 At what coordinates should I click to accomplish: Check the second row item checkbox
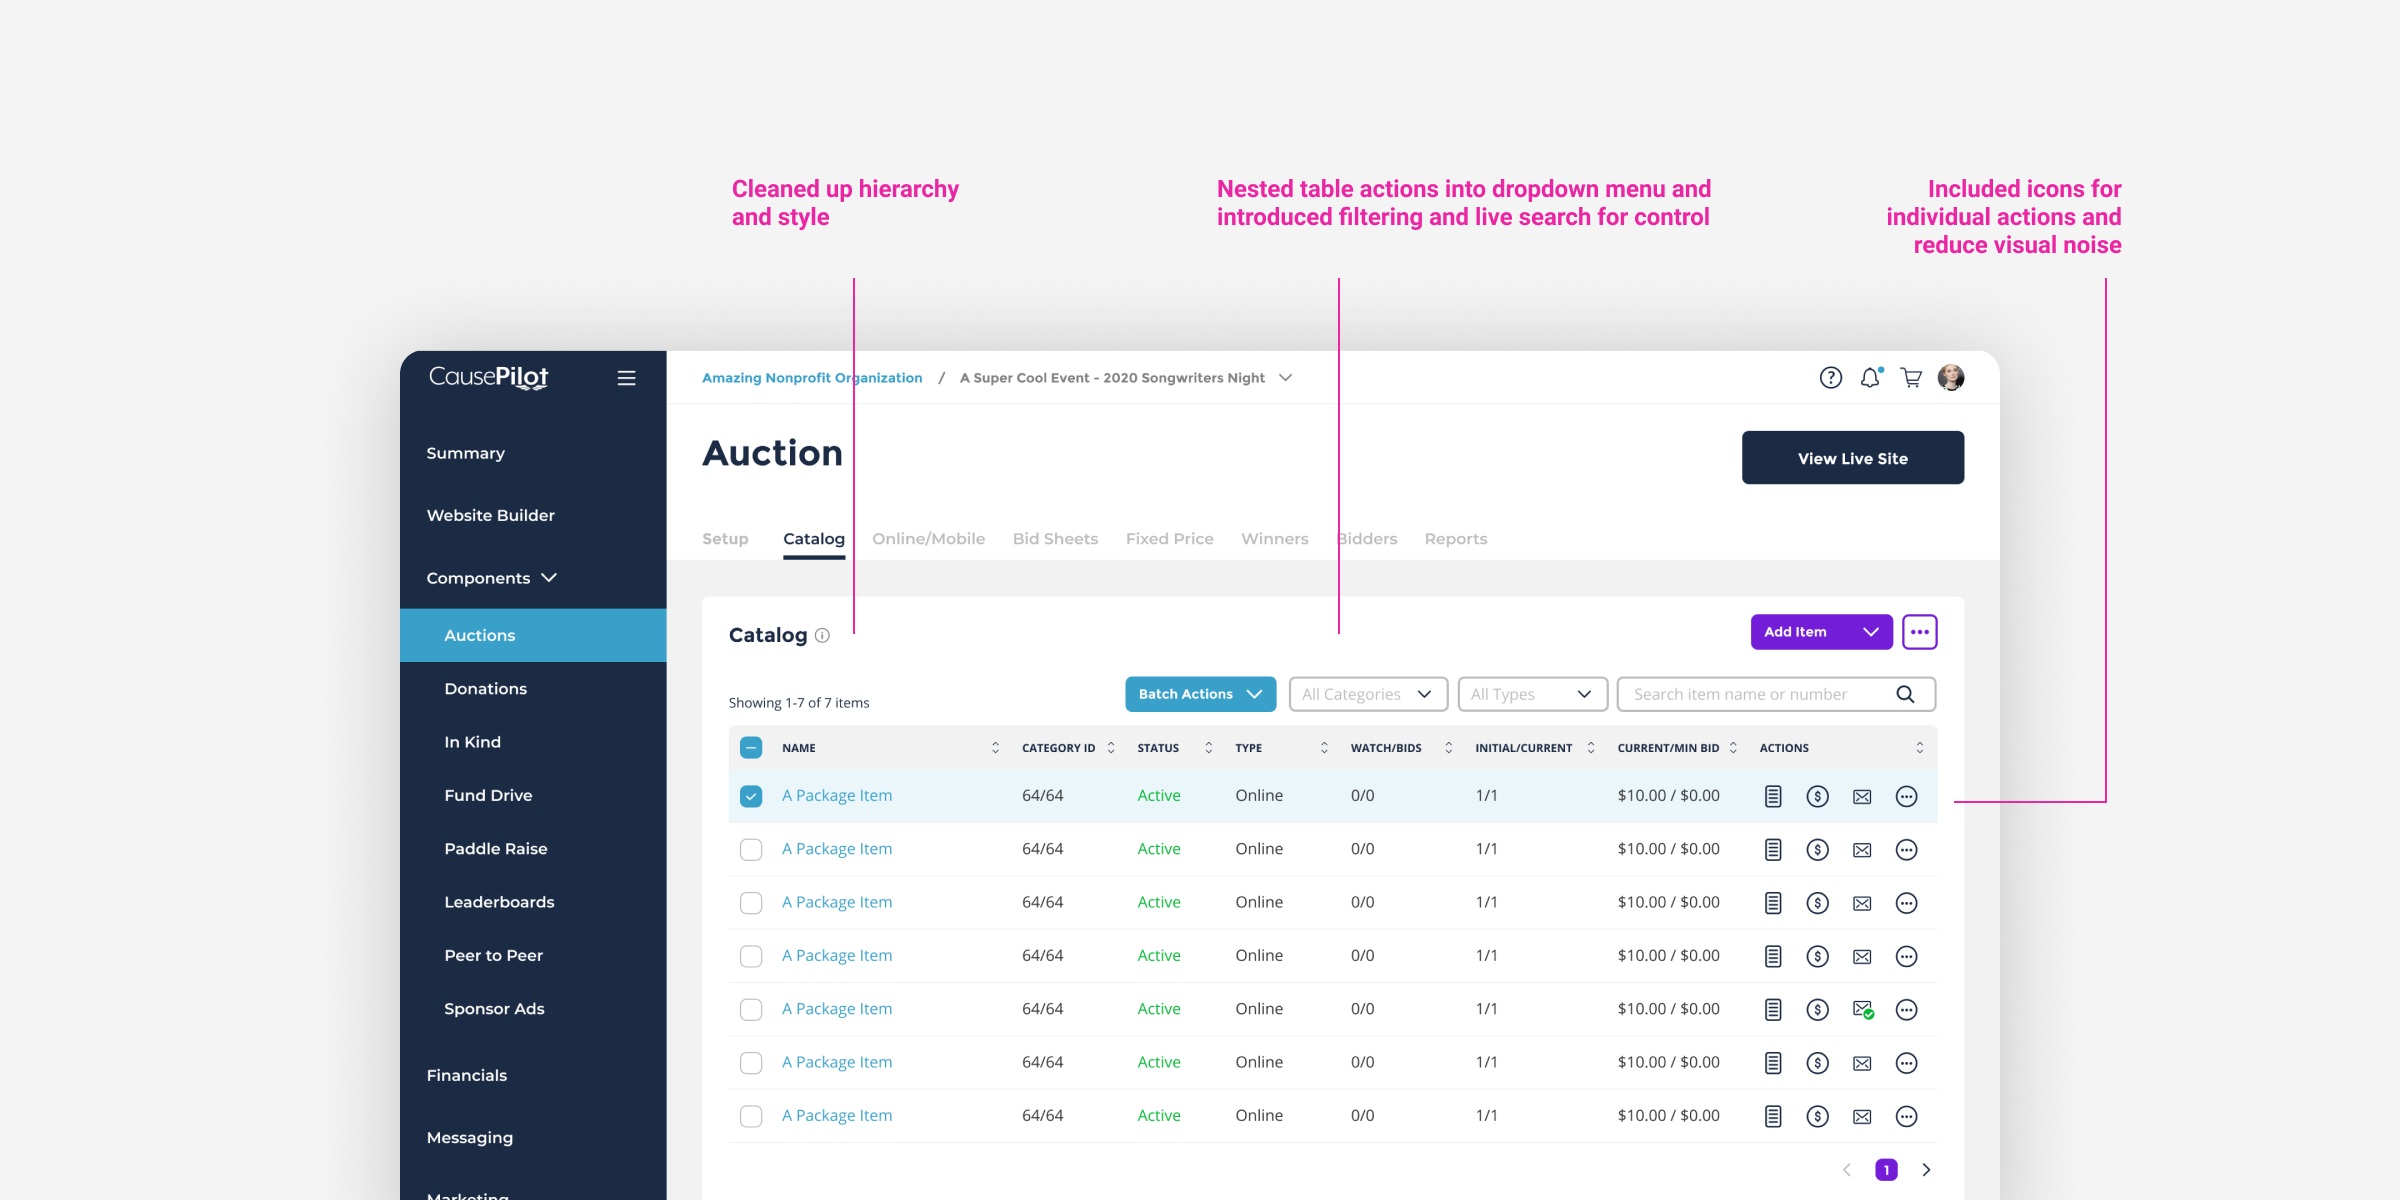(751, 850)
